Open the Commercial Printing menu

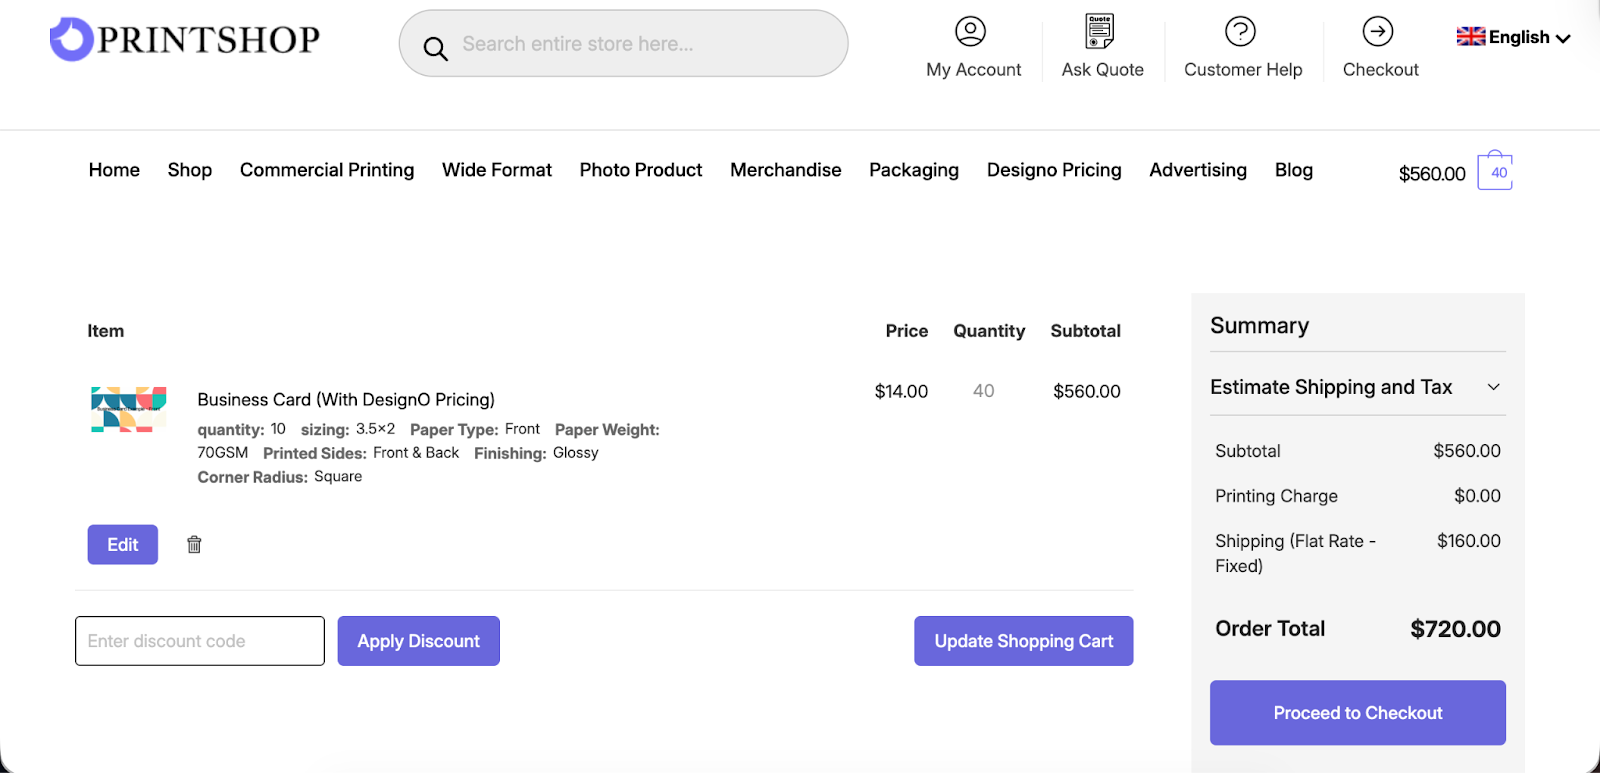pyautogui.click(x=327, y=170)
